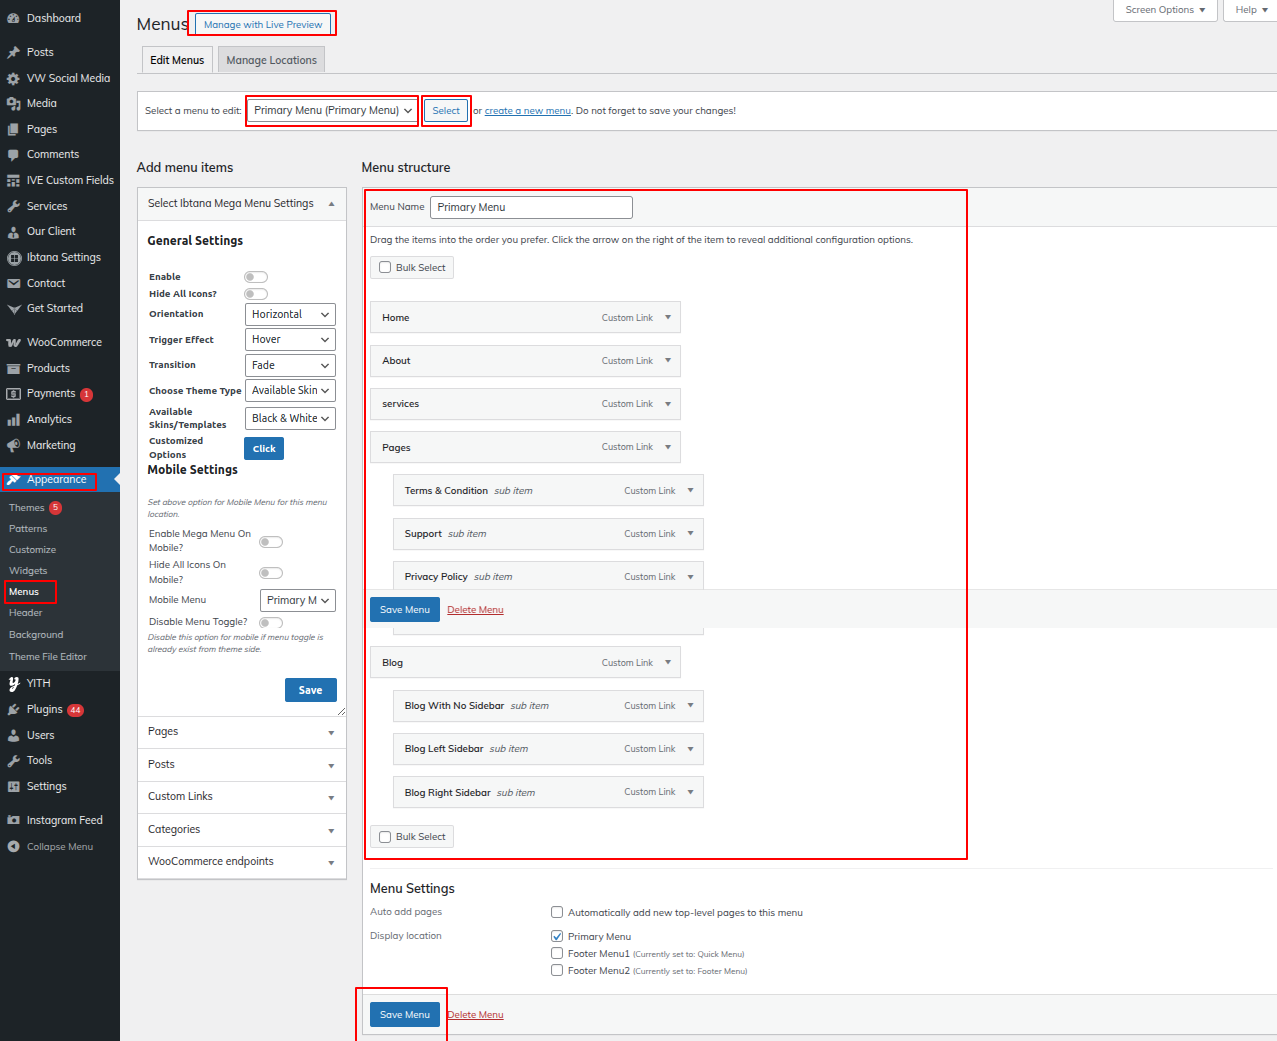Click the Collapse Menu arrow icon

[13, 847]
